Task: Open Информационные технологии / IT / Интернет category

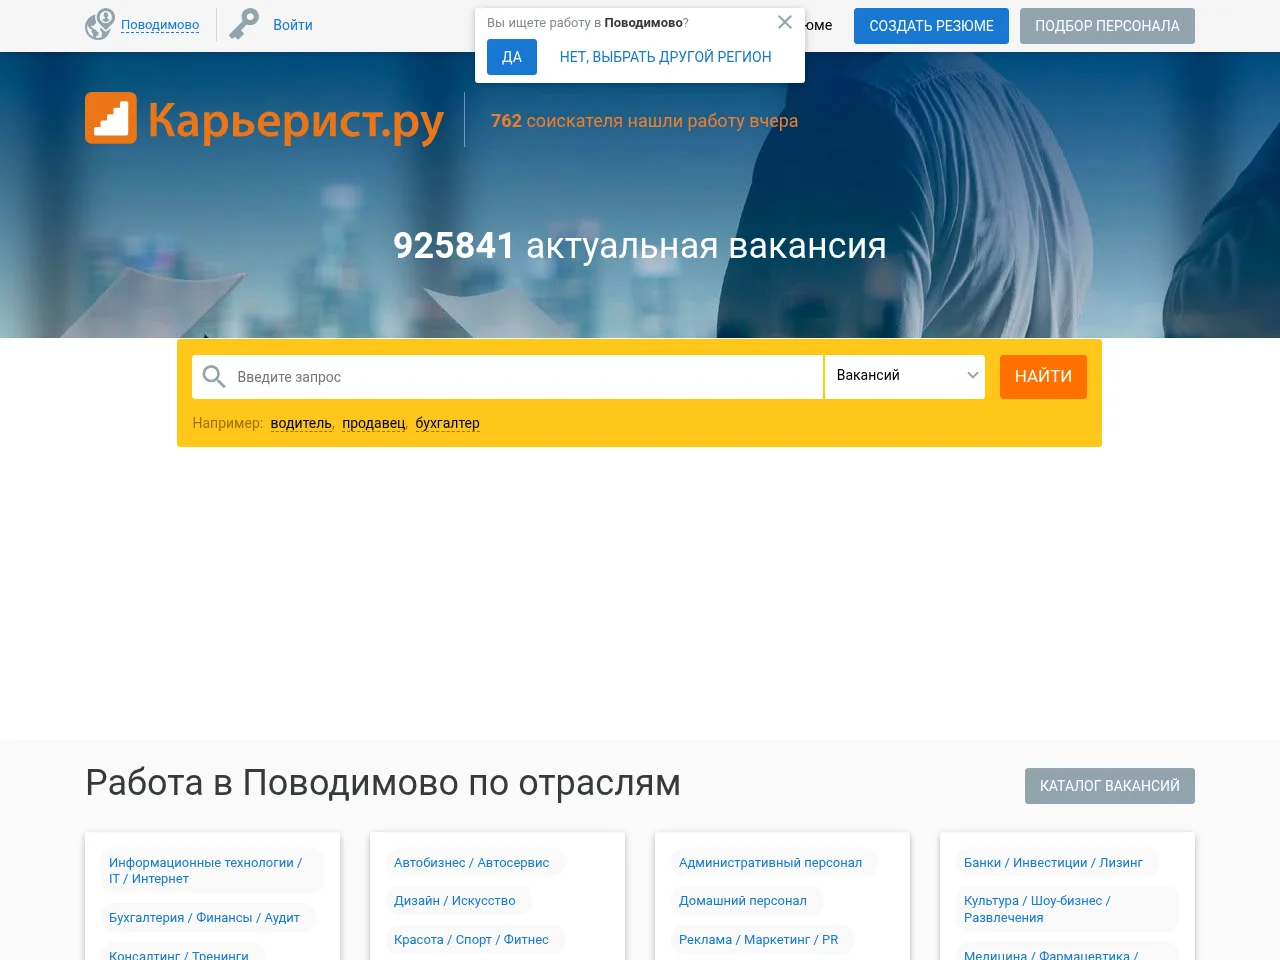Action: coord(212,871)
